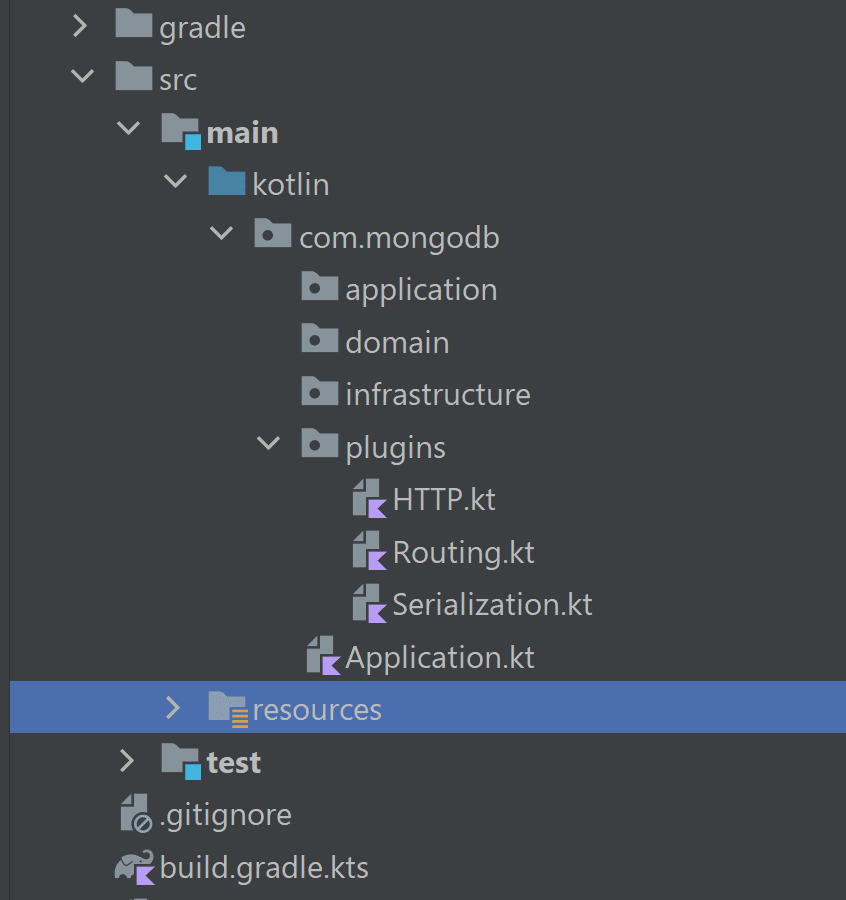Collapse the src folder
The width and height of the screenshot is (846, 900).
[82, 78]
